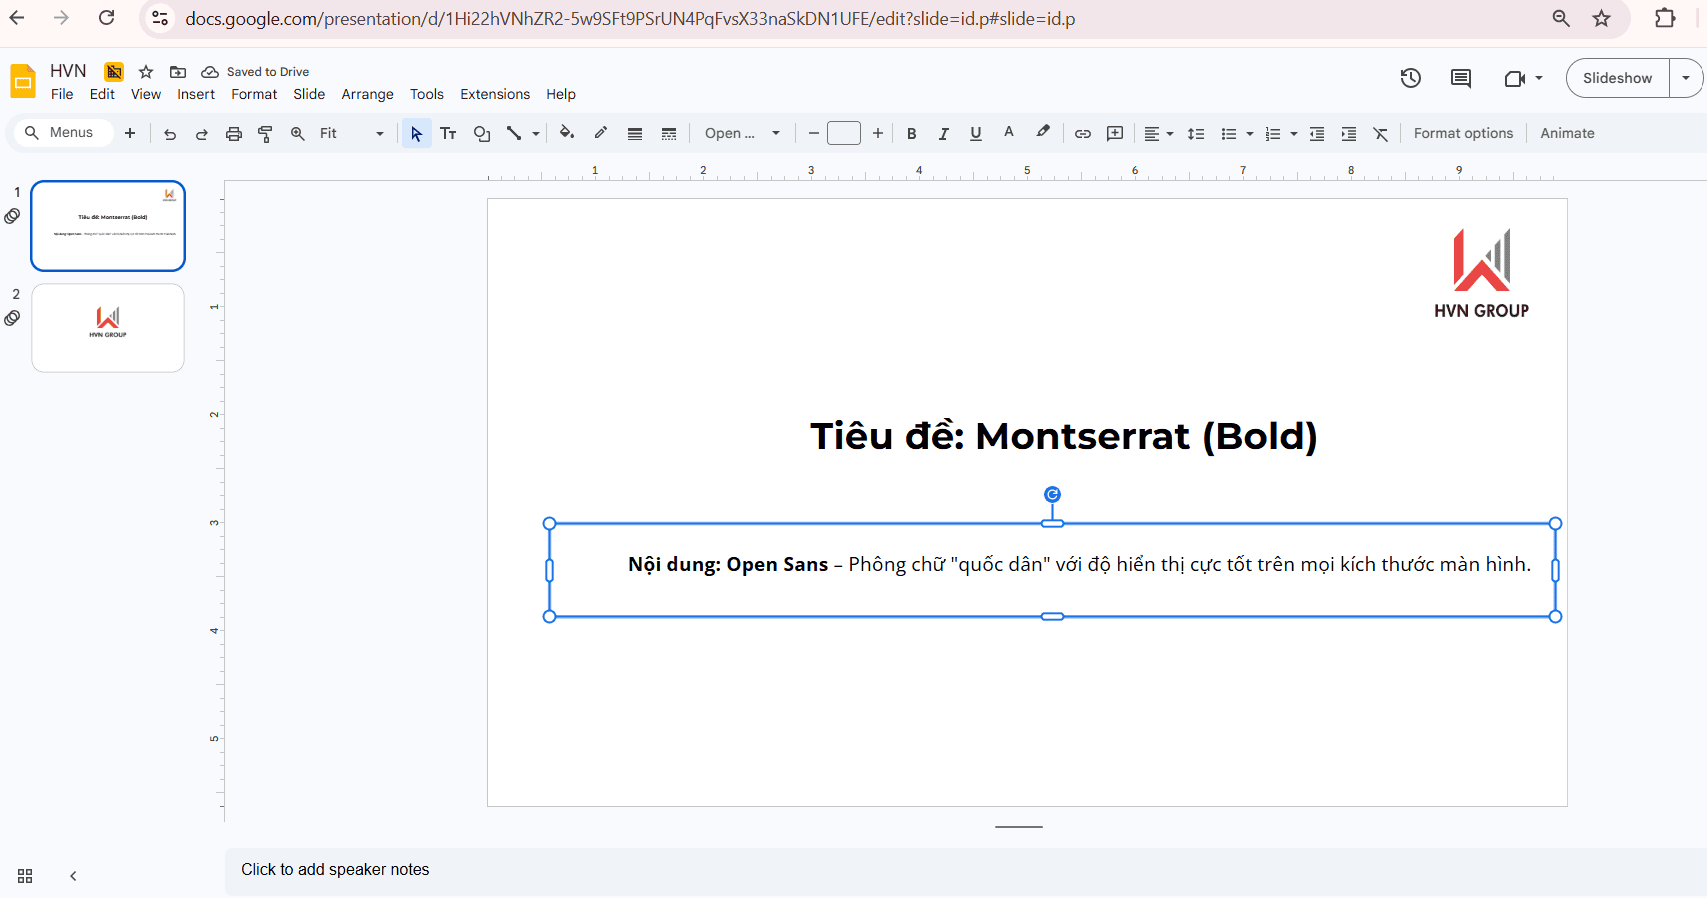Expand the Line tool dropdown arrow
The image size is (1707, 898).
(x=536, y=133)
